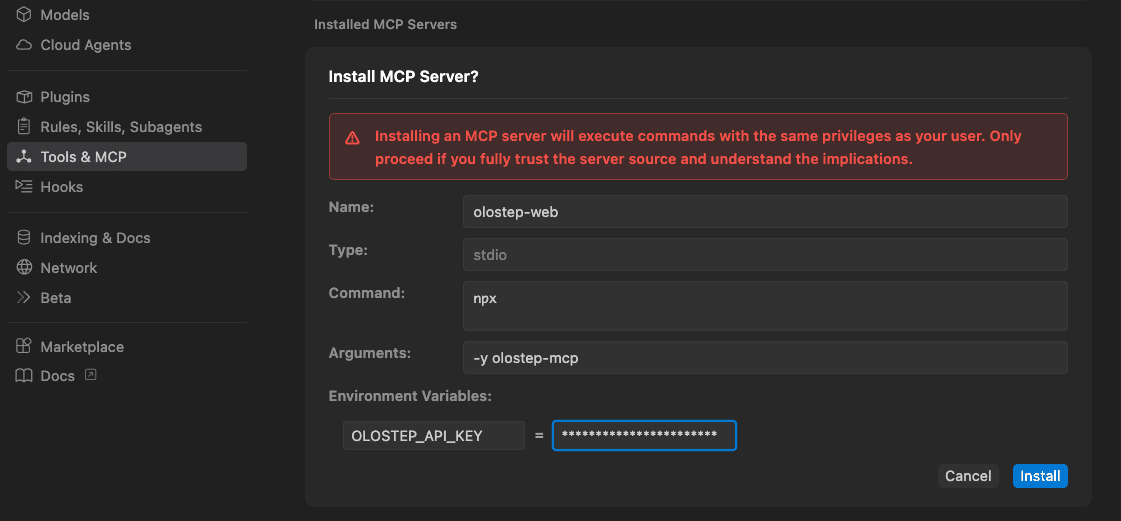Image resolution: width=1121 pixels, height=521 pixels.
Task: Click the red security warning message text
Action: point(698,147)
